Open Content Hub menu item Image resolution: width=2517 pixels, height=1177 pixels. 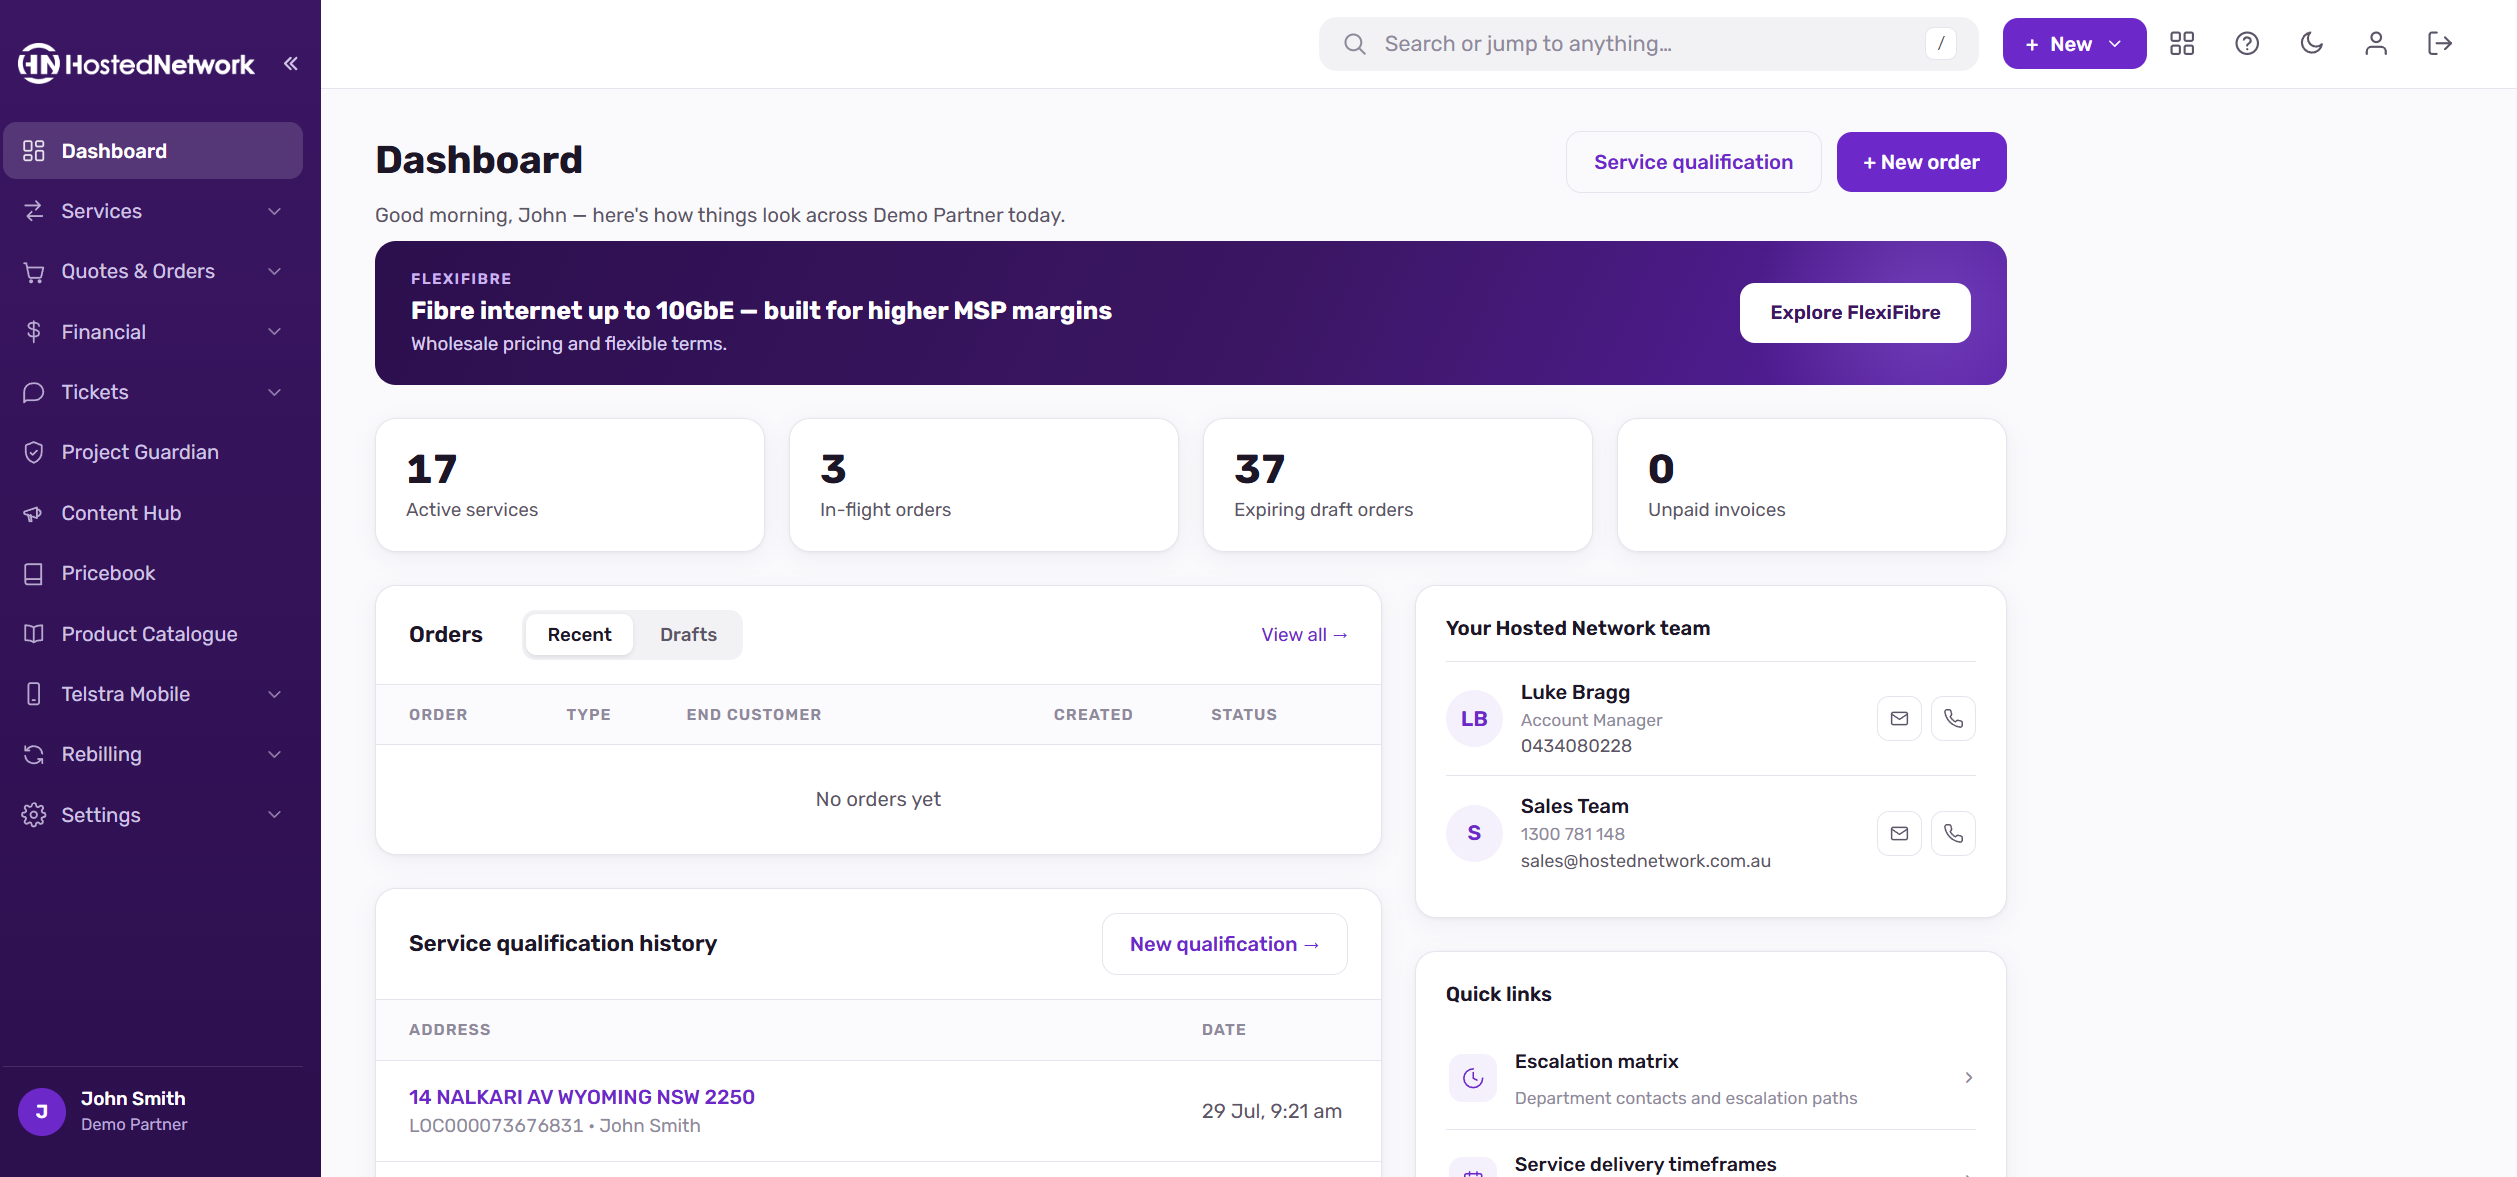[x=153, y=513]
